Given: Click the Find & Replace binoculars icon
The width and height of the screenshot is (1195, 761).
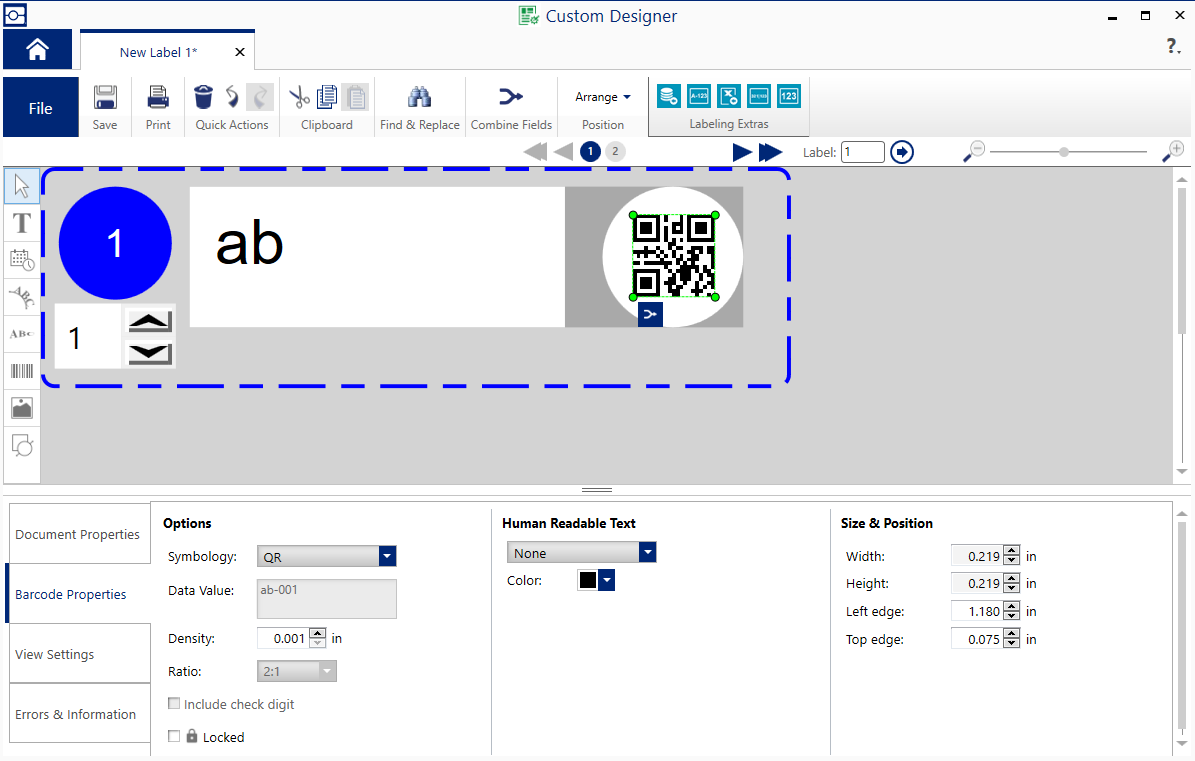Looking at the screenshot, I should tap(419, 97).
